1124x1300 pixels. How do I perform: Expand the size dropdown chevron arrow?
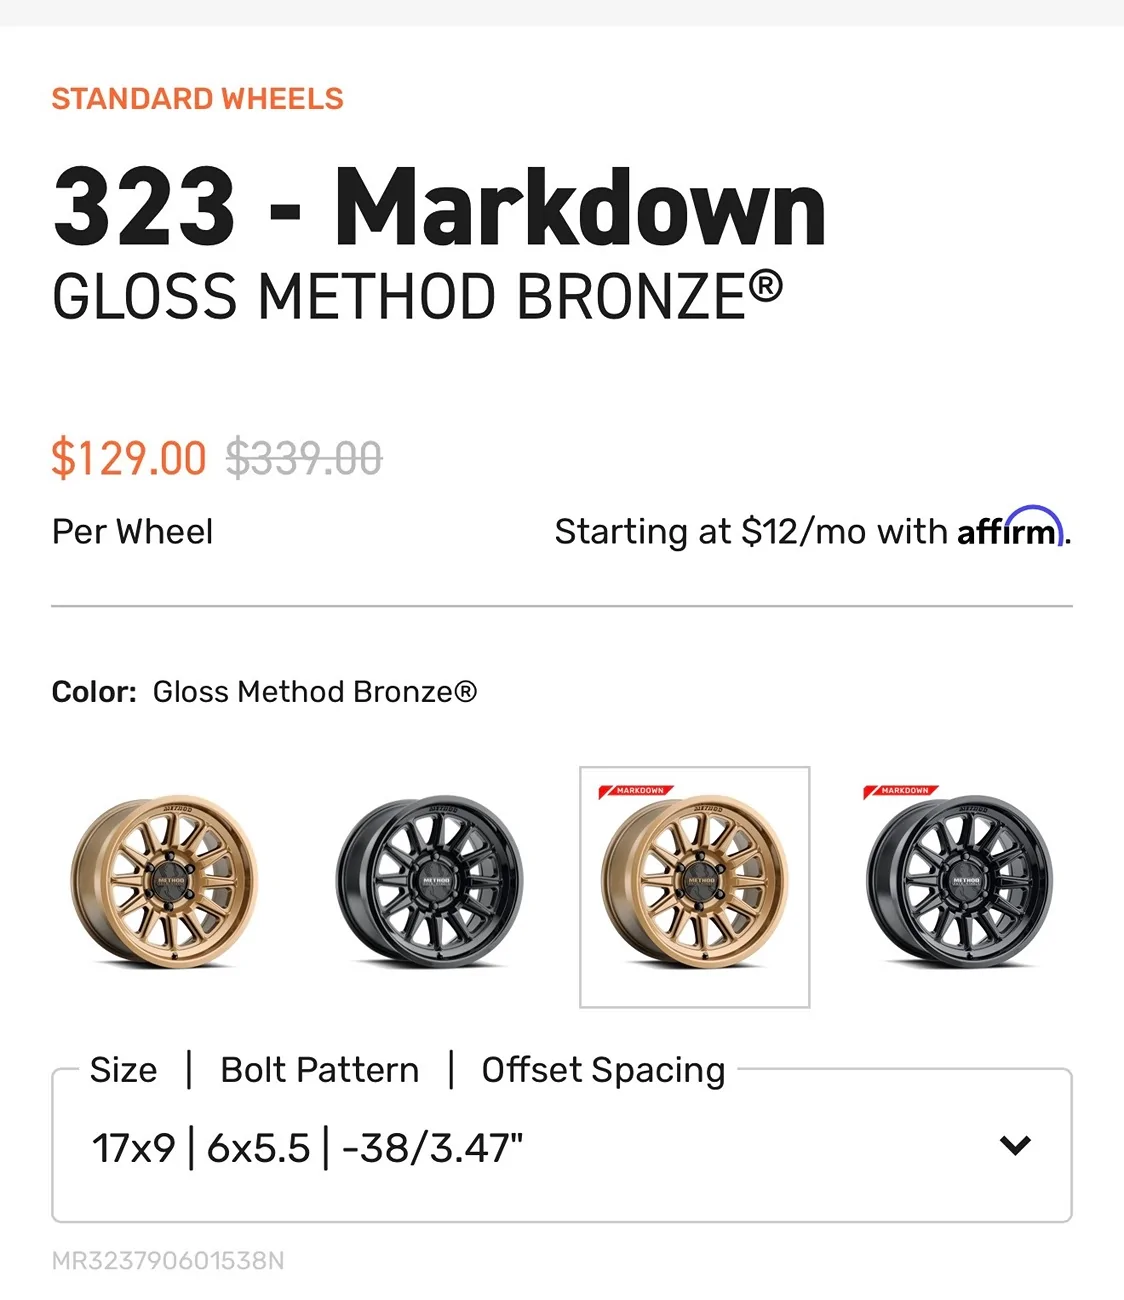pos(1015,1146)
